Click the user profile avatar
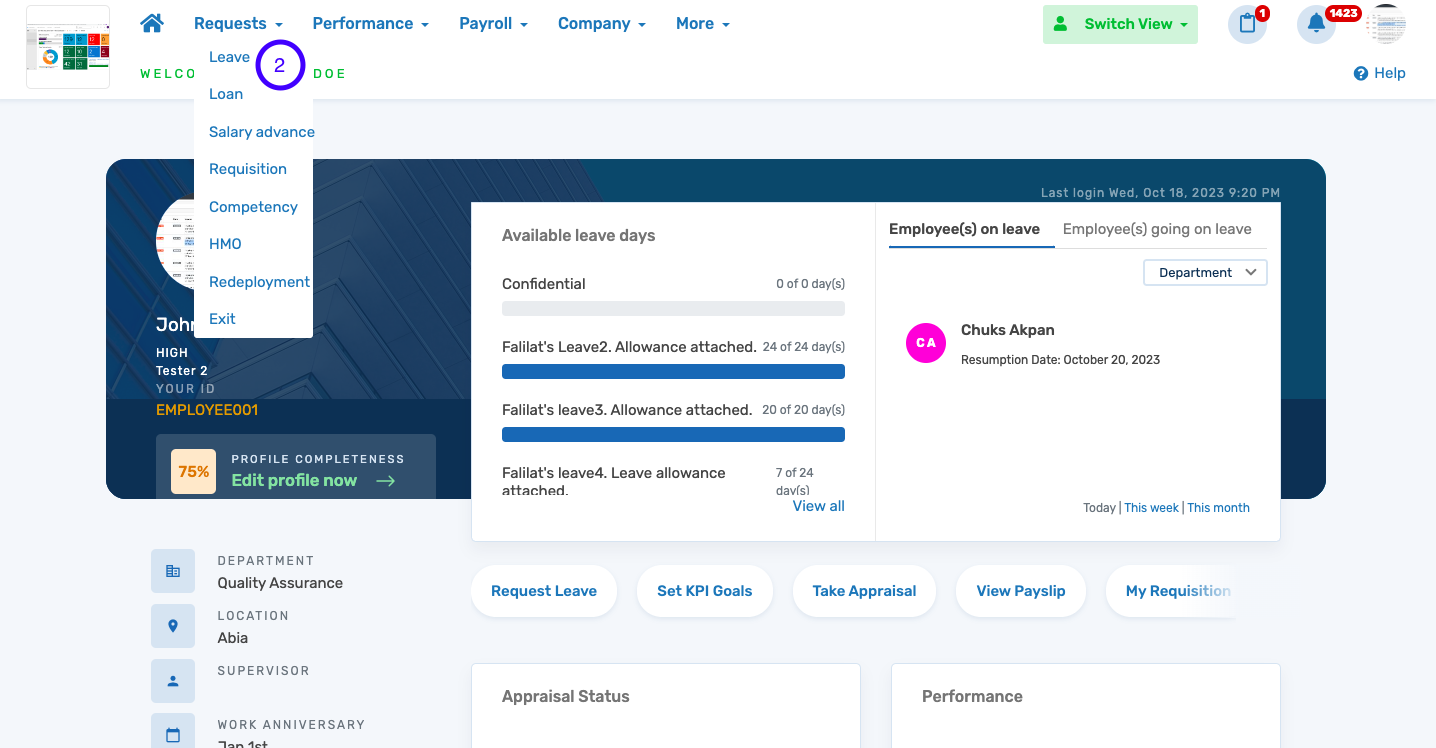This screenshot has width=1436, height=748. point(1385,24)
